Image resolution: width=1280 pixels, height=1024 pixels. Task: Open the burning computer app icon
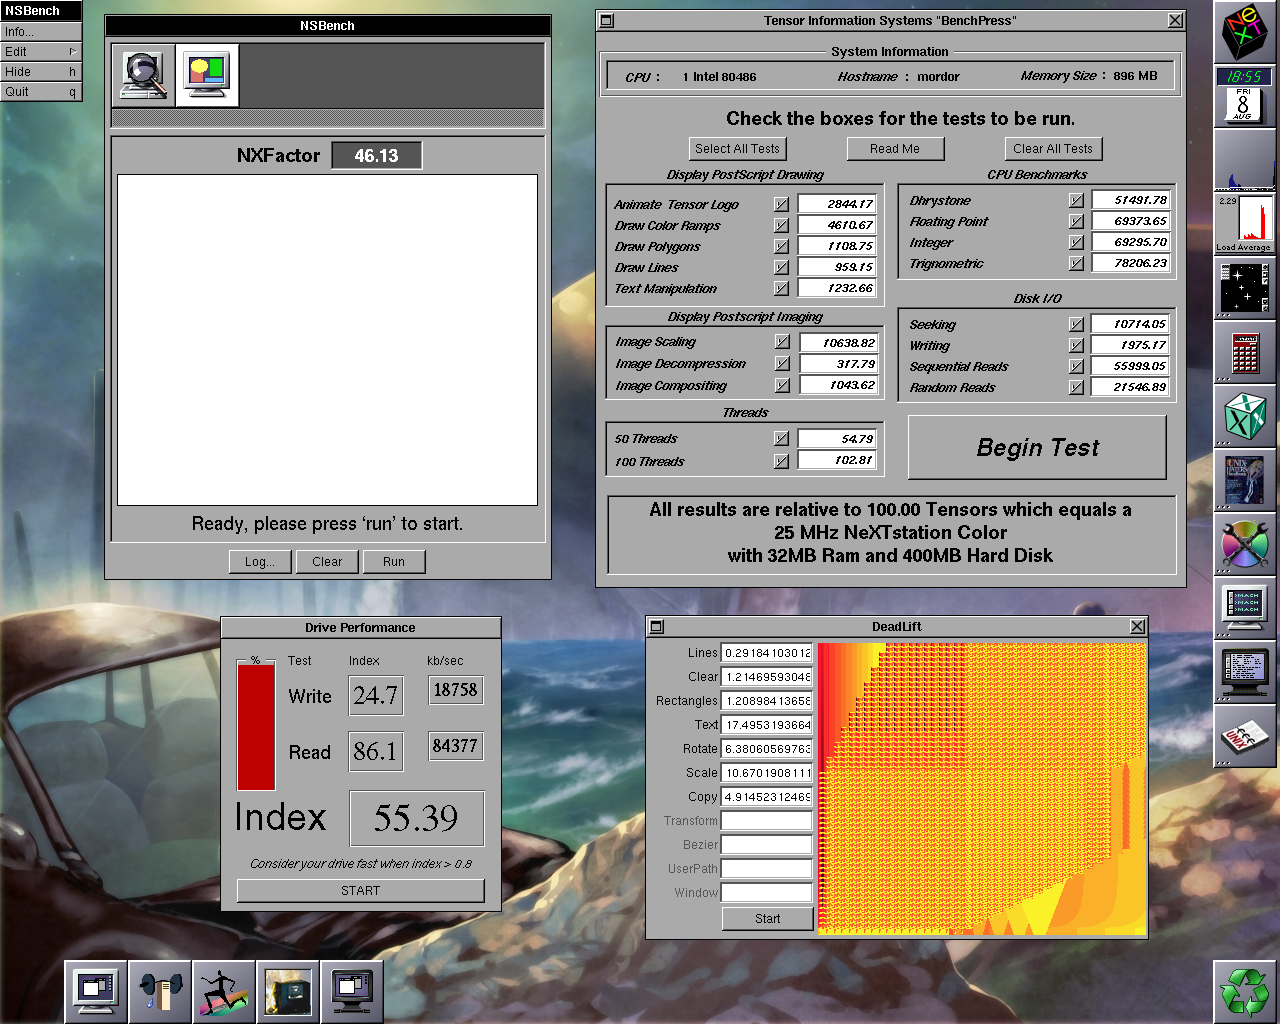point(288,992)
